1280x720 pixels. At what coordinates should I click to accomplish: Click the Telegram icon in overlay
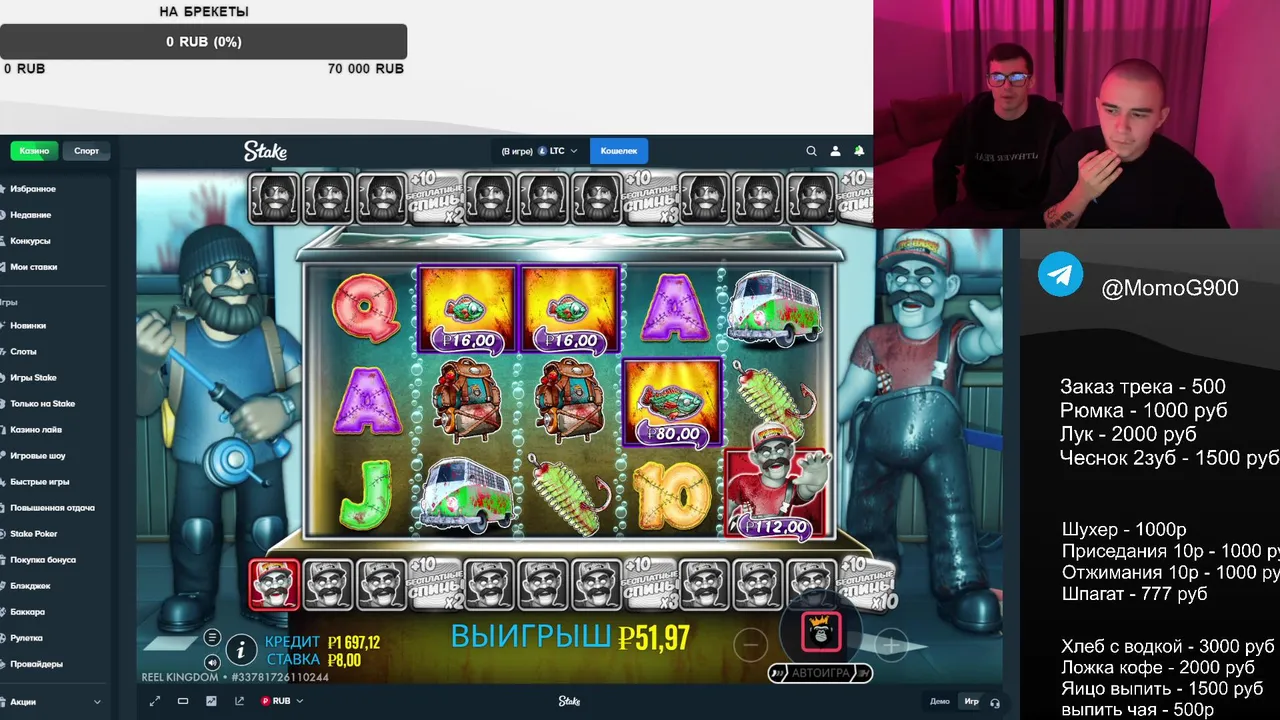(1060, 274)
